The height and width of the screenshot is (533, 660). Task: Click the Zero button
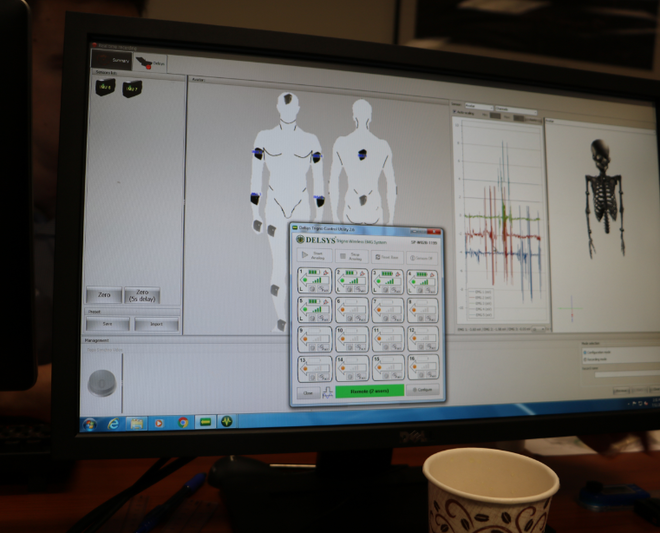coord(104,295)
